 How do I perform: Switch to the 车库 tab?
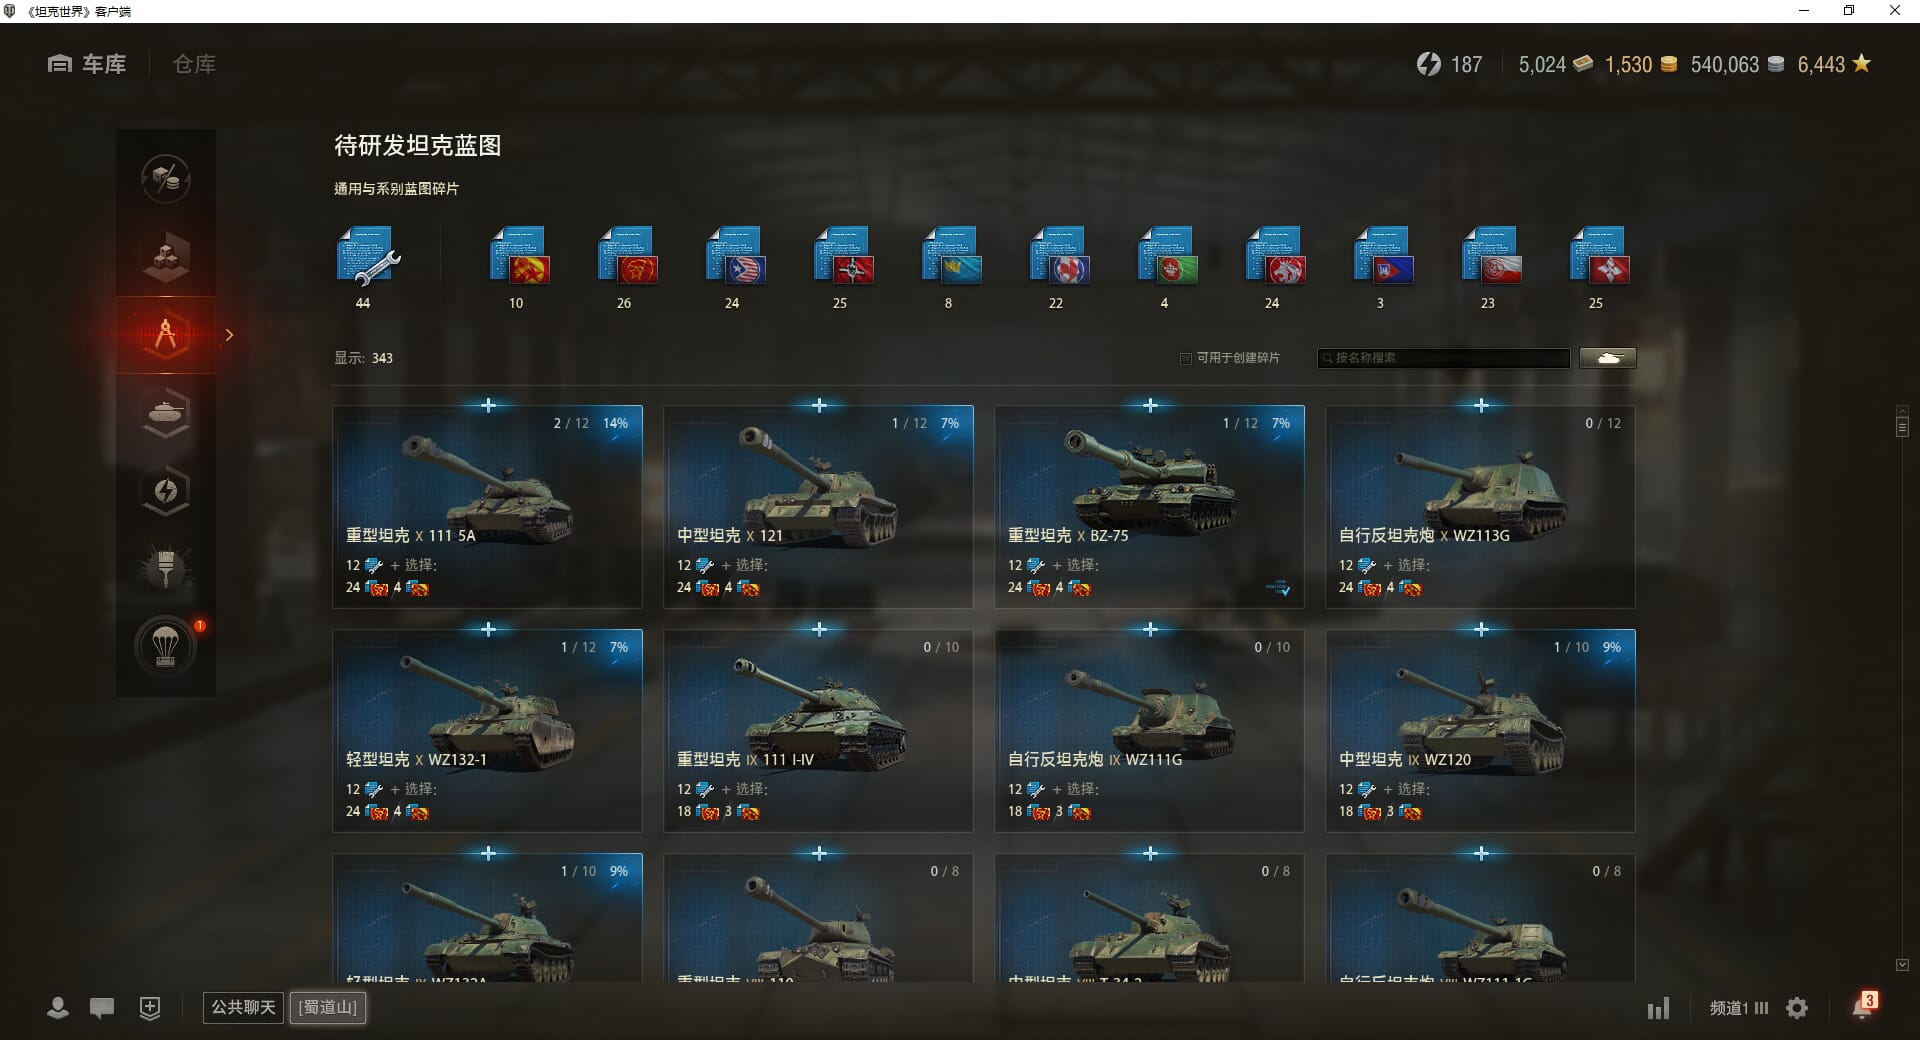[x=87, y=64]
